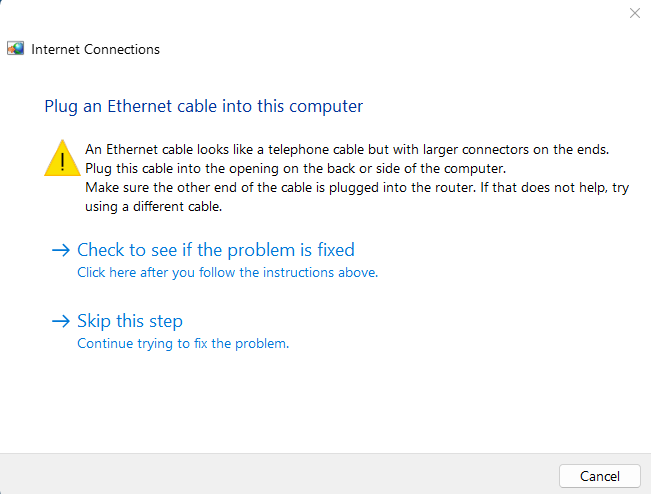Click the arrow beside Skip this step
The width and height of the screenshot is (651, 494).
(61, 321)
